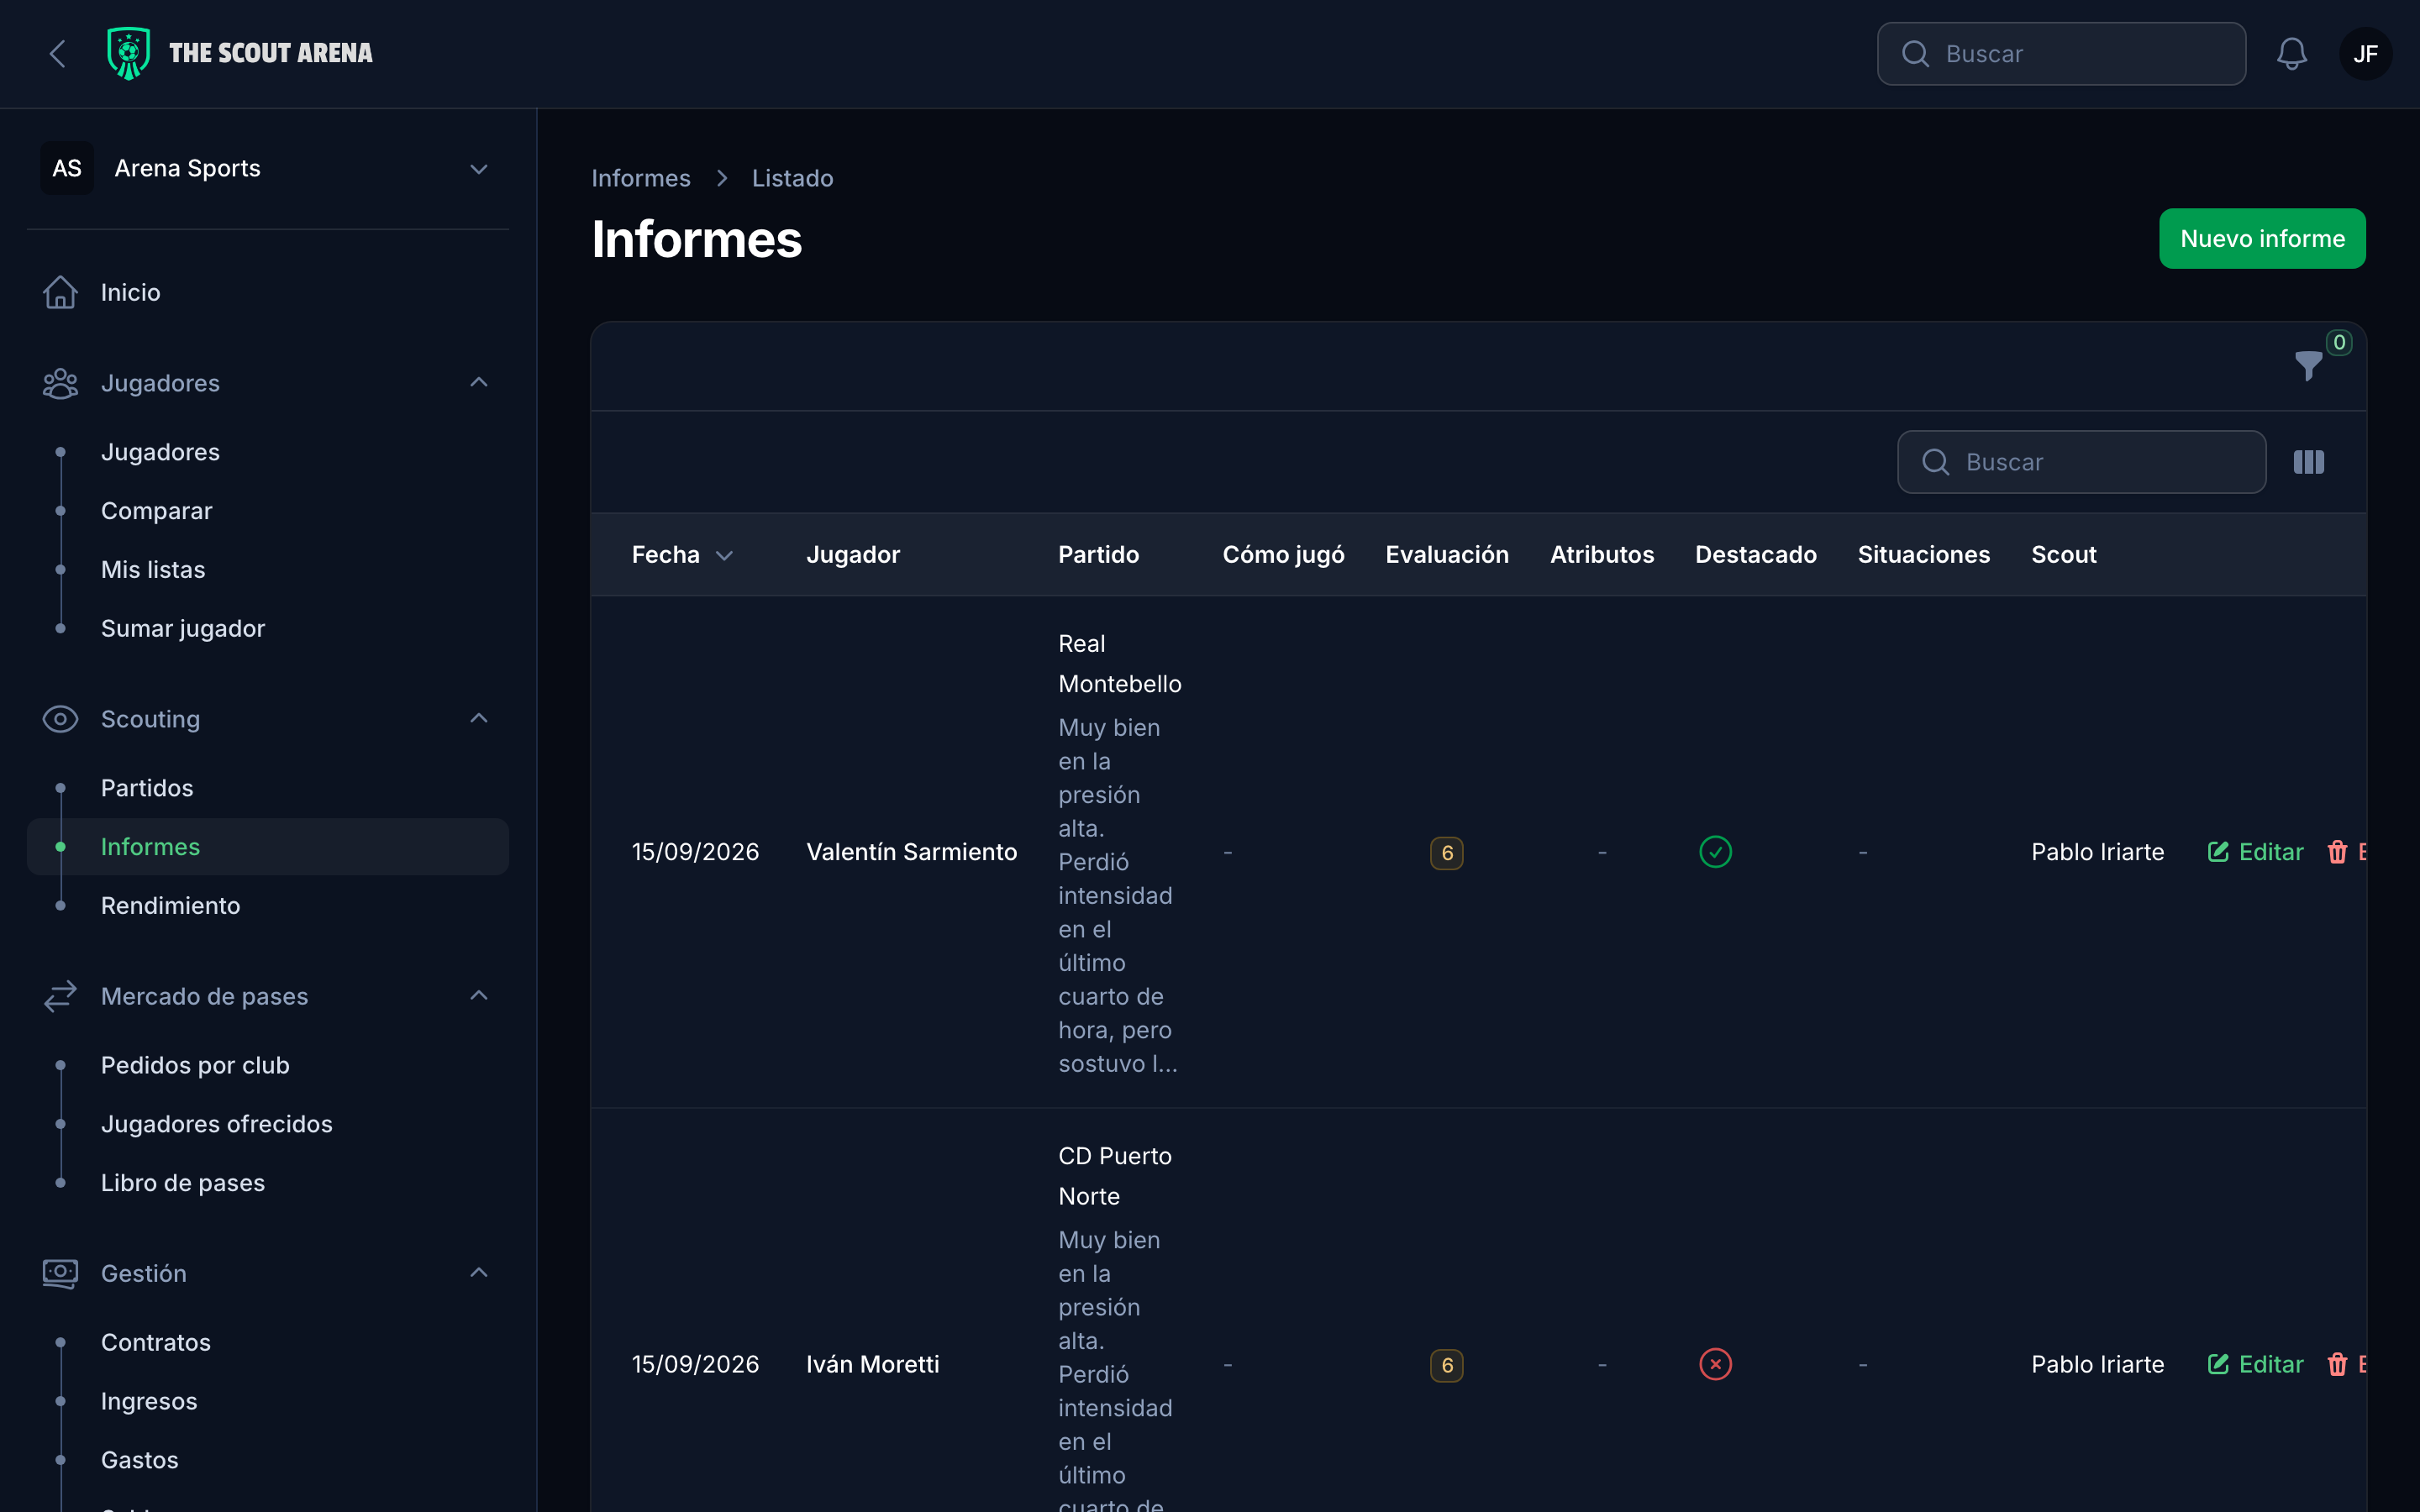Click the Jugadores group people icon

60,383
